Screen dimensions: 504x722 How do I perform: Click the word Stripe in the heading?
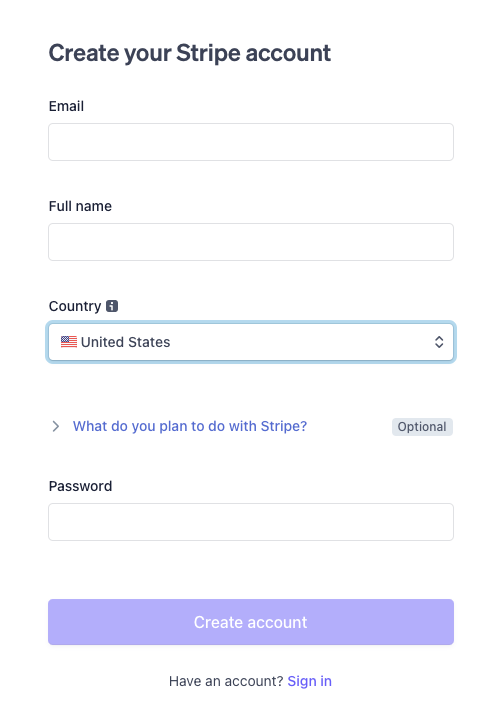pyautogui.click(x=209, y=53)
